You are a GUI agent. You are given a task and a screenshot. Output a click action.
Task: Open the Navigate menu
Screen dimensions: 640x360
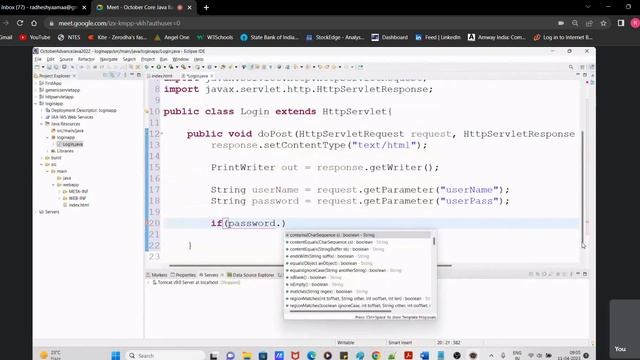point(109,59)
